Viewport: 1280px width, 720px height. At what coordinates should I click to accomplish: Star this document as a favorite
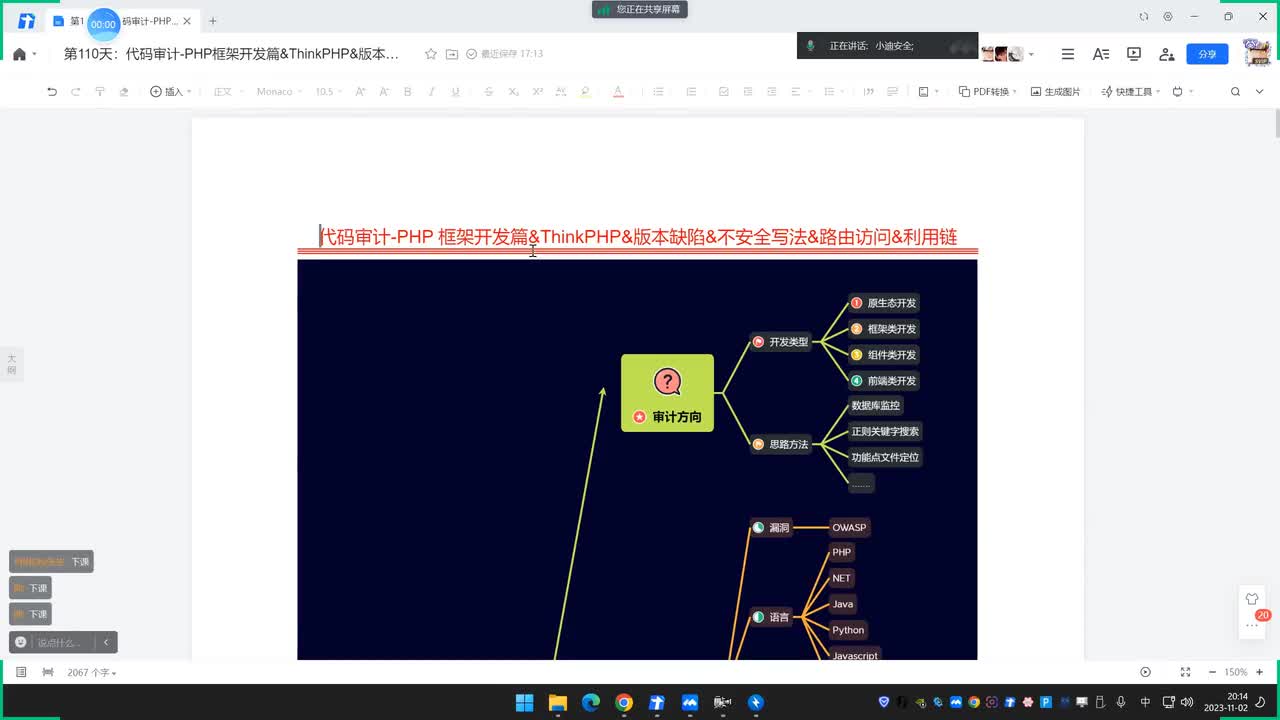(x=431, y=54)
